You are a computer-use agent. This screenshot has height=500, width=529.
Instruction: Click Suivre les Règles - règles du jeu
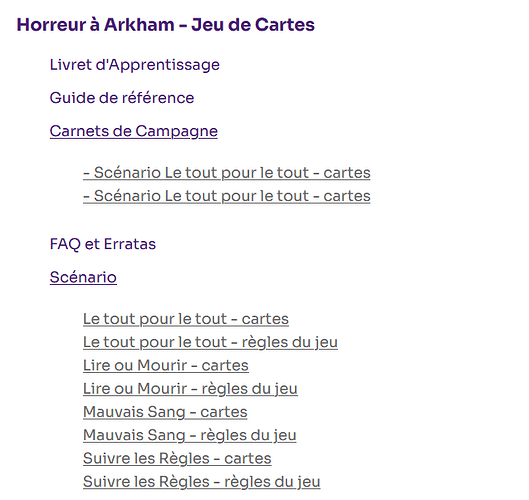click(x=201, y=482)
